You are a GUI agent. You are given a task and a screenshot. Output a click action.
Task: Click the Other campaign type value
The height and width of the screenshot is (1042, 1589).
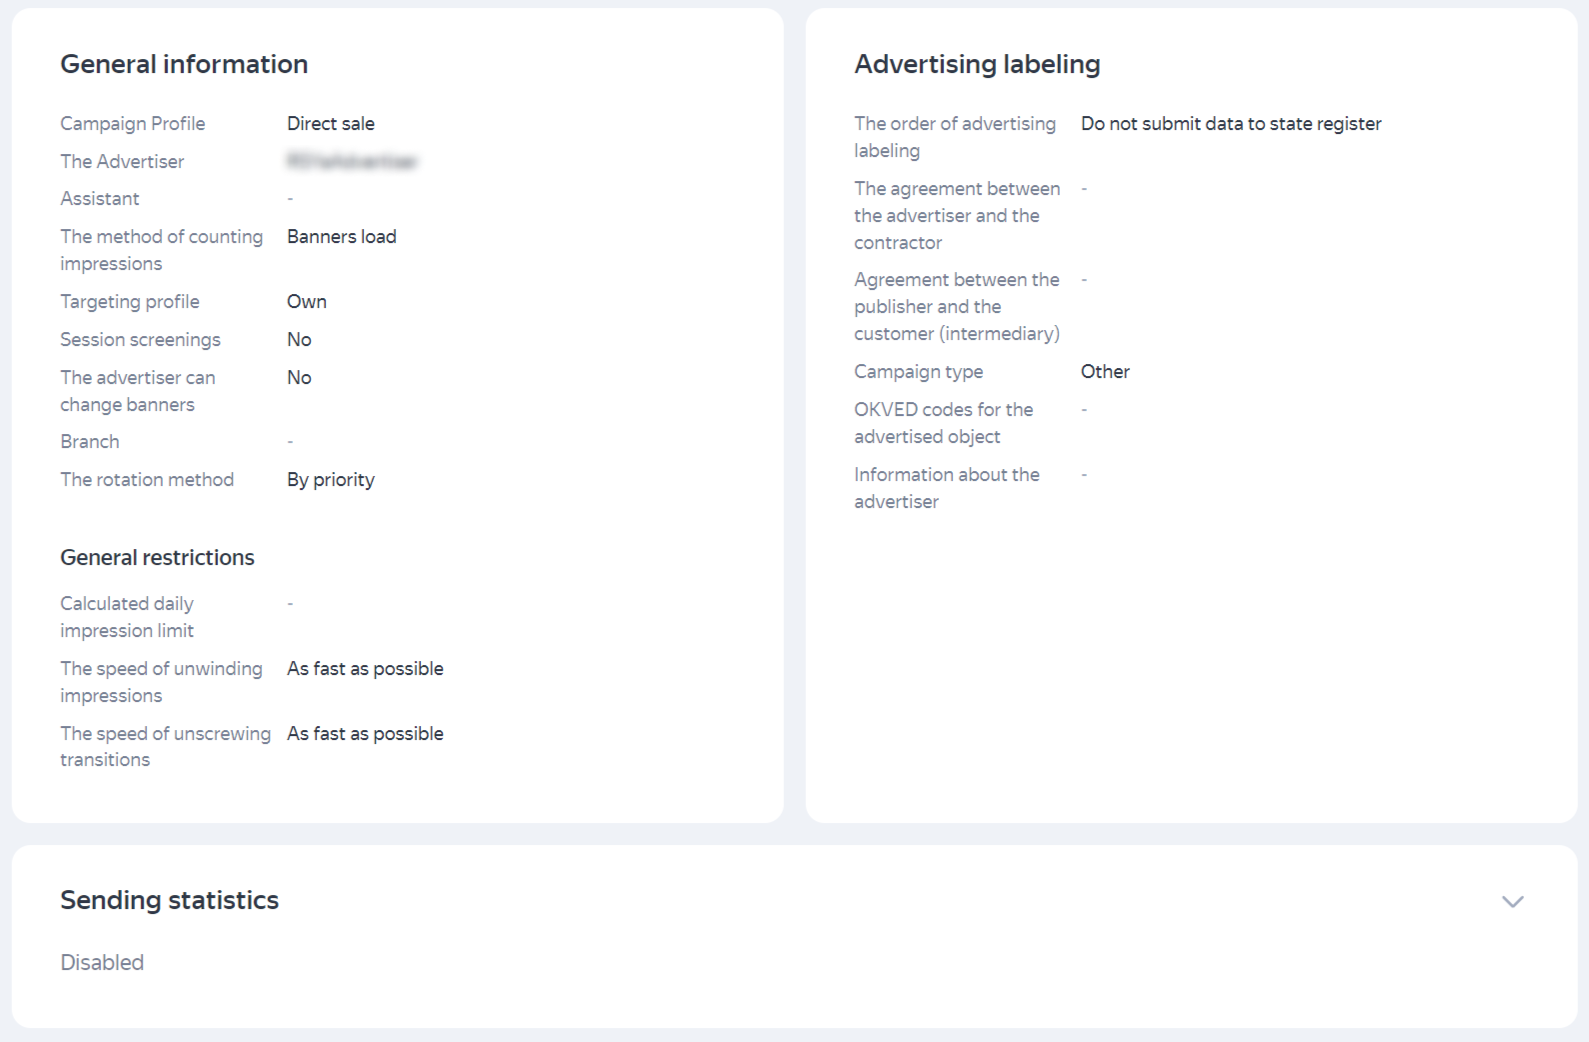[x=1104, y=372]
